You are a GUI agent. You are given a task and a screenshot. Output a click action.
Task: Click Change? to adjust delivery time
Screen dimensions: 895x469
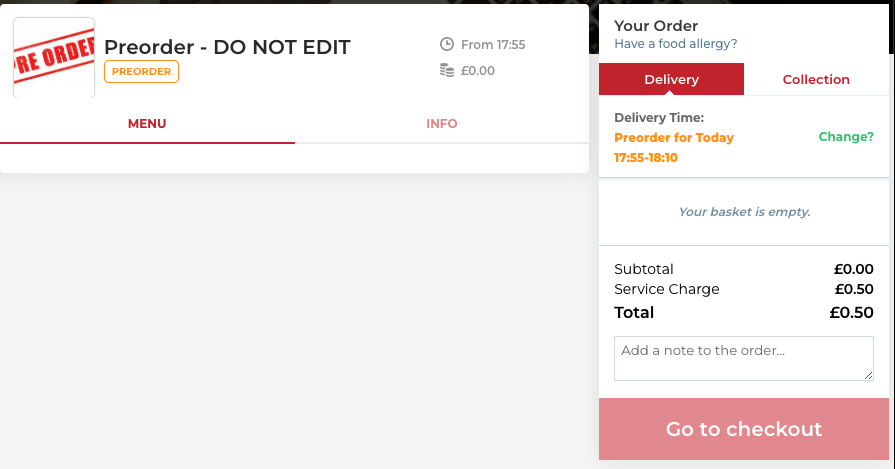tap(846, 137)
